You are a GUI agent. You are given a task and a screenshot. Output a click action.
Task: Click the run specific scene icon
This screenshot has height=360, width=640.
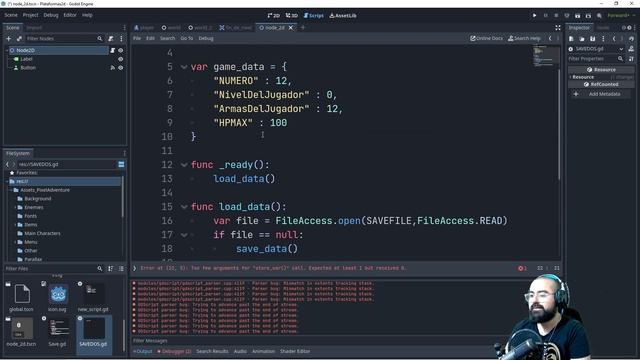point(588,16)
